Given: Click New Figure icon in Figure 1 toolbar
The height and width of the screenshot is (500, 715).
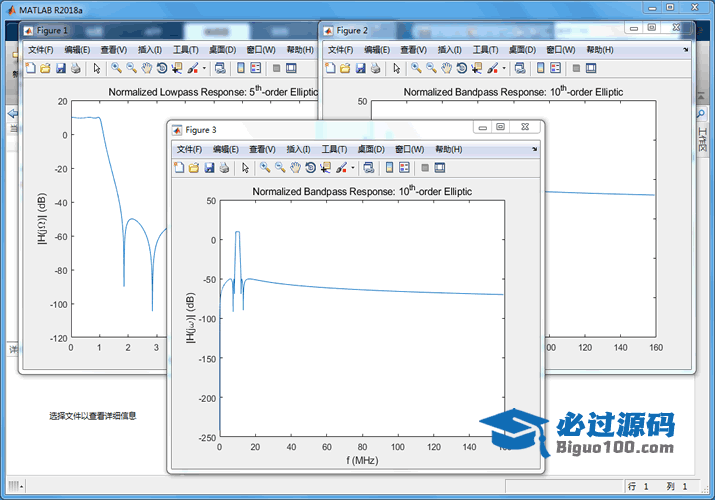Looking at the screenshot, I should (31, 68).
